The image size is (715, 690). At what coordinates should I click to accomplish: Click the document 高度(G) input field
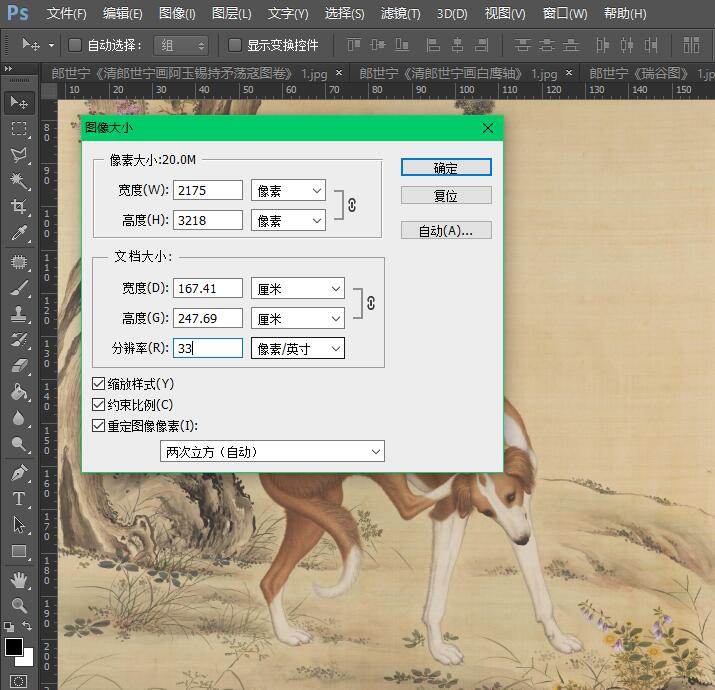pyautogui.click(x=208, y=318)
